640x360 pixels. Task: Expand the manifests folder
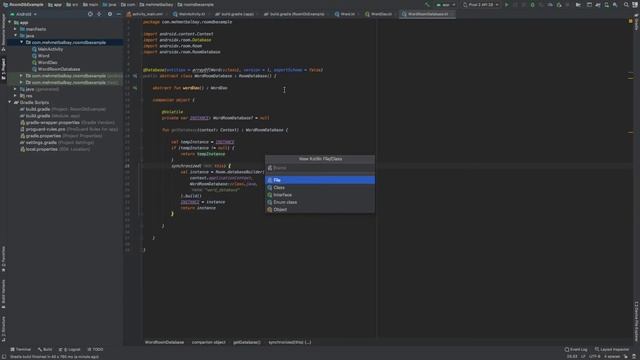16,29
